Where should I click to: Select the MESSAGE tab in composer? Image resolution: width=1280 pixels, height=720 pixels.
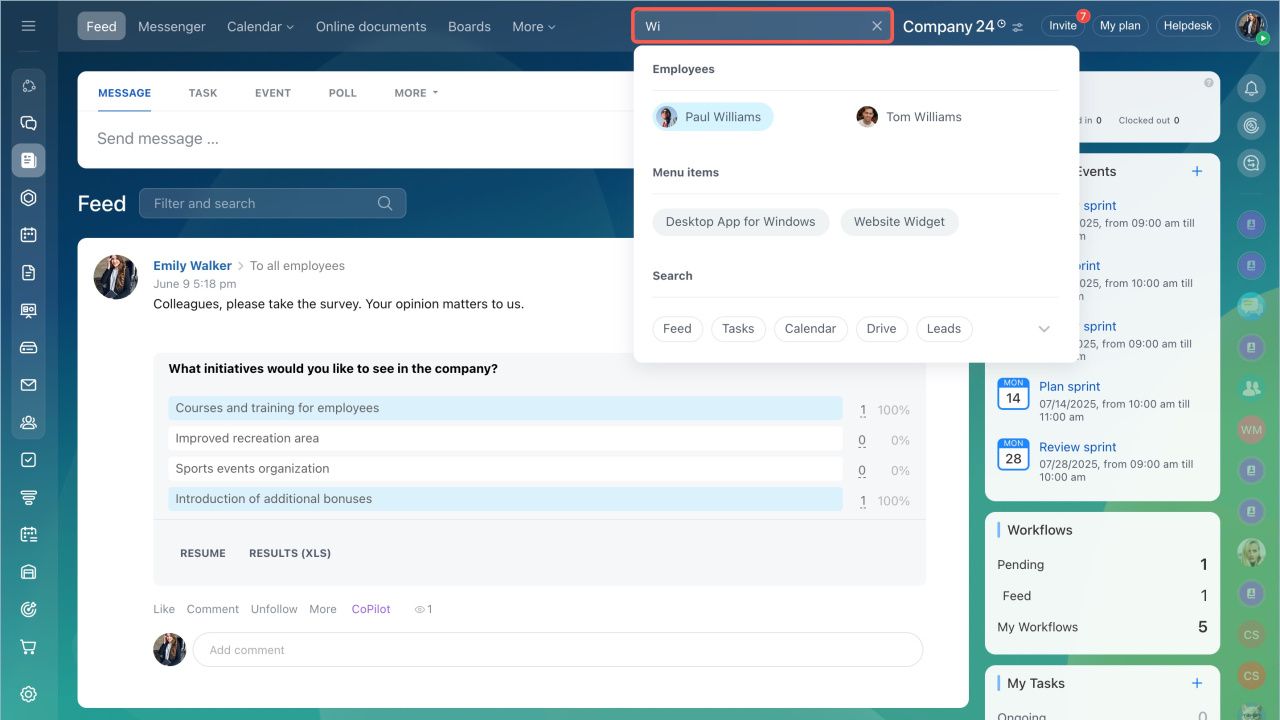pyautogui.click(x=124, y=93)
